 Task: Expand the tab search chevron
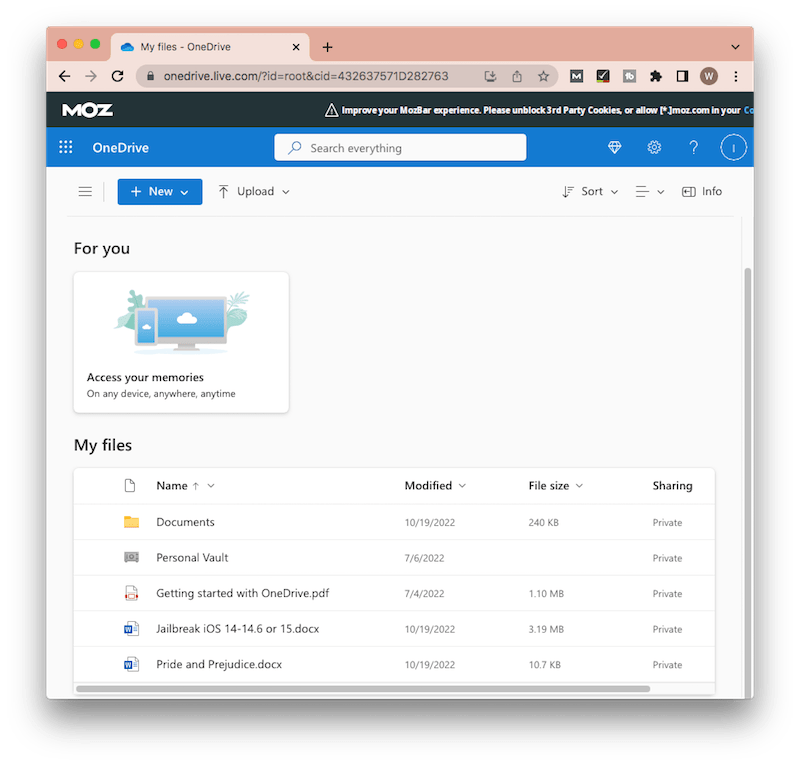pyautogui.click(x=735, y=47)
